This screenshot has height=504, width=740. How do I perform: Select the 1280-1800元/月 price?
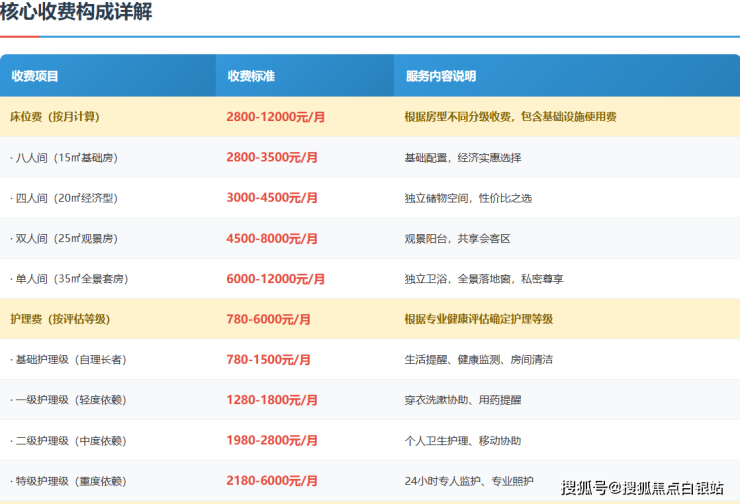[272, 400]
